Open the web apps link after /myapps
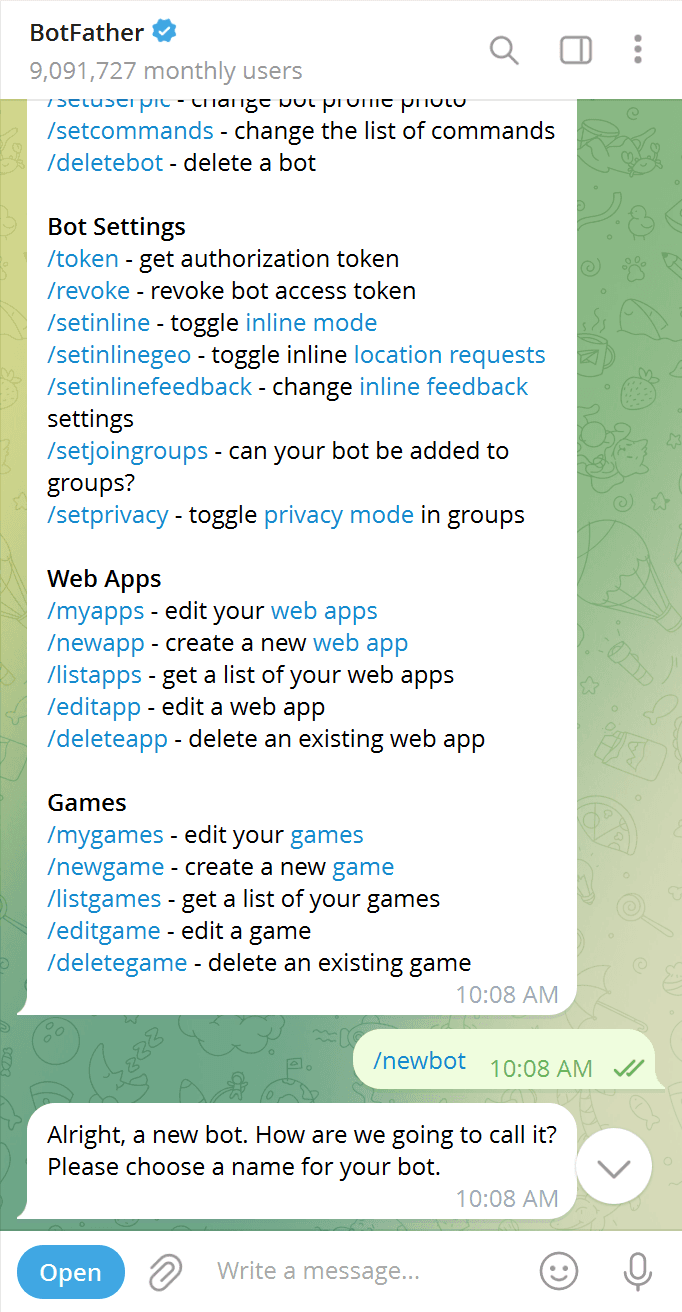682x1312 pixels. pyautogui.click(x=325, y=611)
